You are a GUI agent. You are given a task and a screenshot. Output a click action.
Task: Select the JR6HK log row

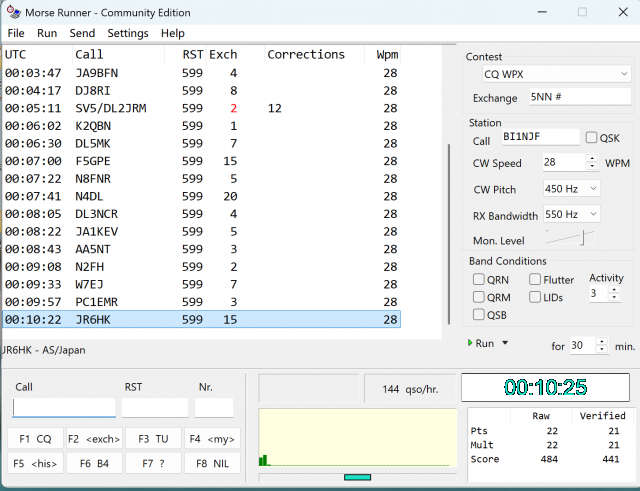202,319
